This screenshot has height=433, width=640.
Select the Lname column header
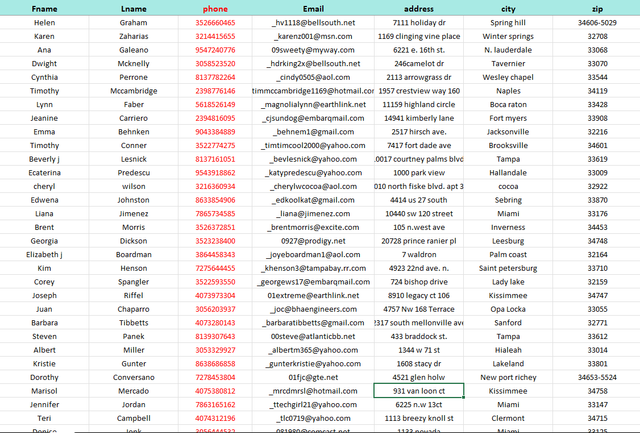pyautogui.click(x=133, y=9)
